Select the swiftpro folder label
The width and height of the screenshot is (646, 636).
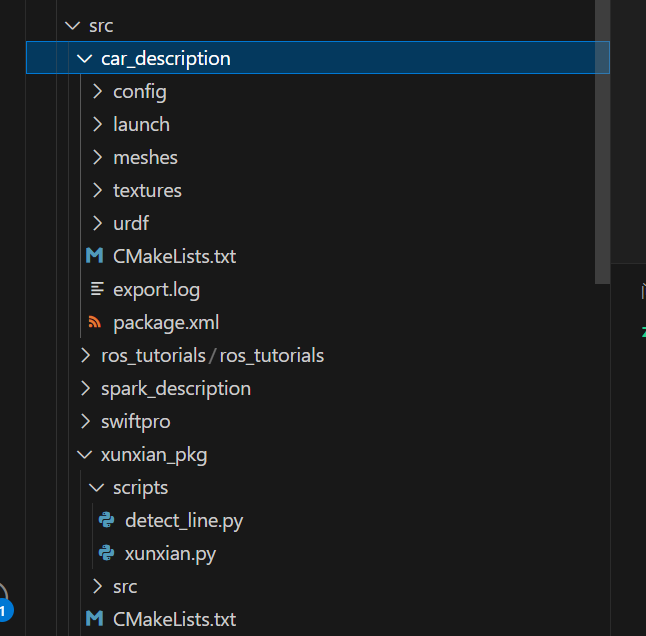click(136, 422)
